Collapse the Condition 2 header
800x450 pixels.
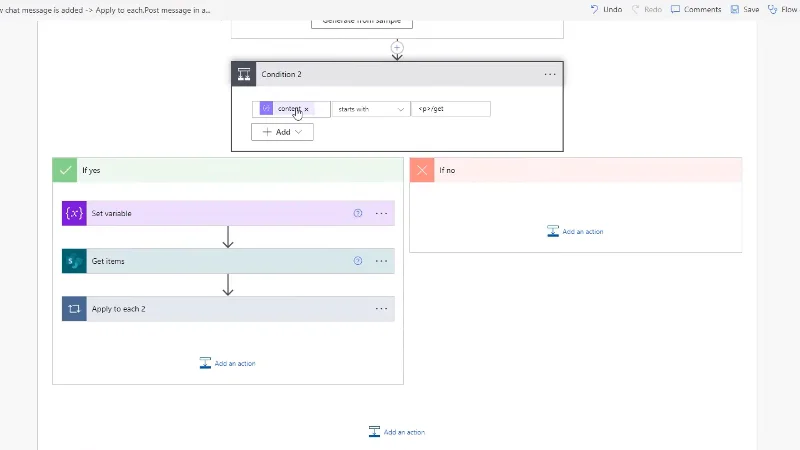pyautogui.click(x=397, y=74)
